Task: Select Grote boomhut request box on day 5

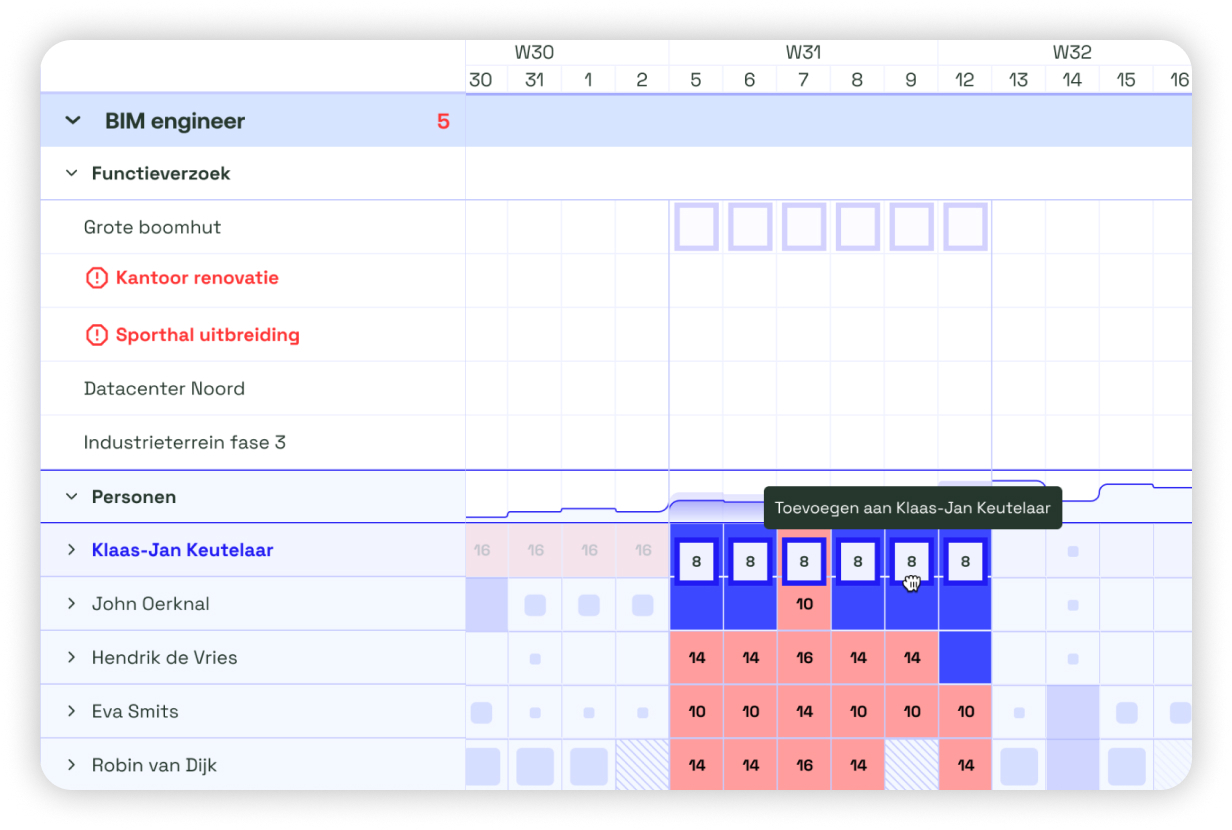Action: (x=696, y=227)
